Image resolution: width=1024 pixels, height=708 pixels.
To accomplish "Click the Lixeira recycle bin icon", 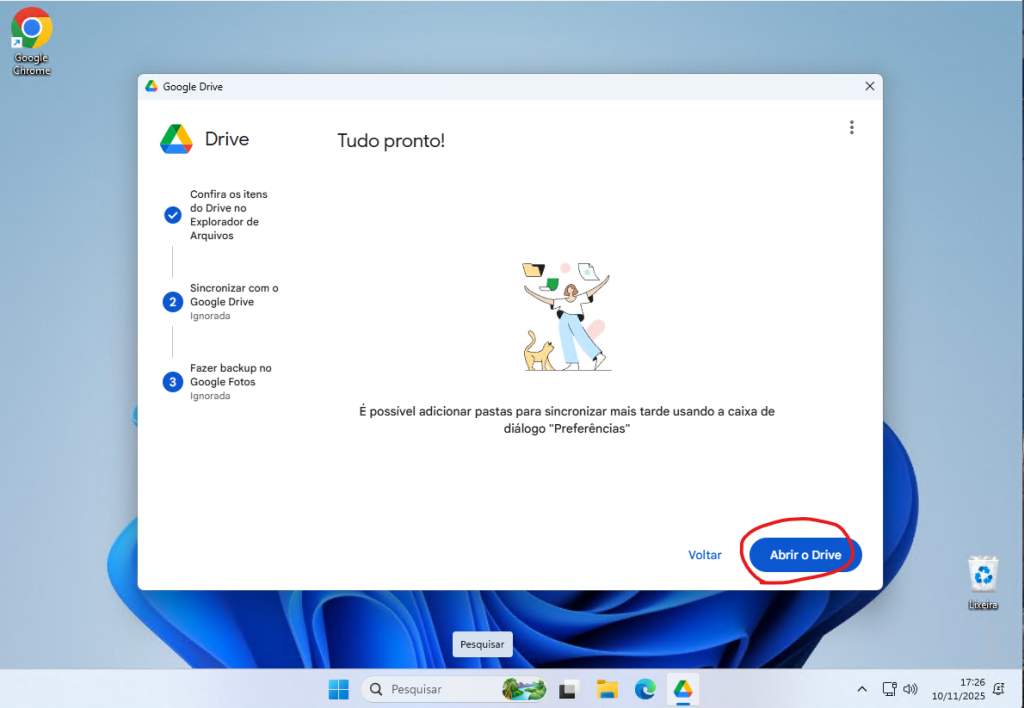I will click(983, 581).
